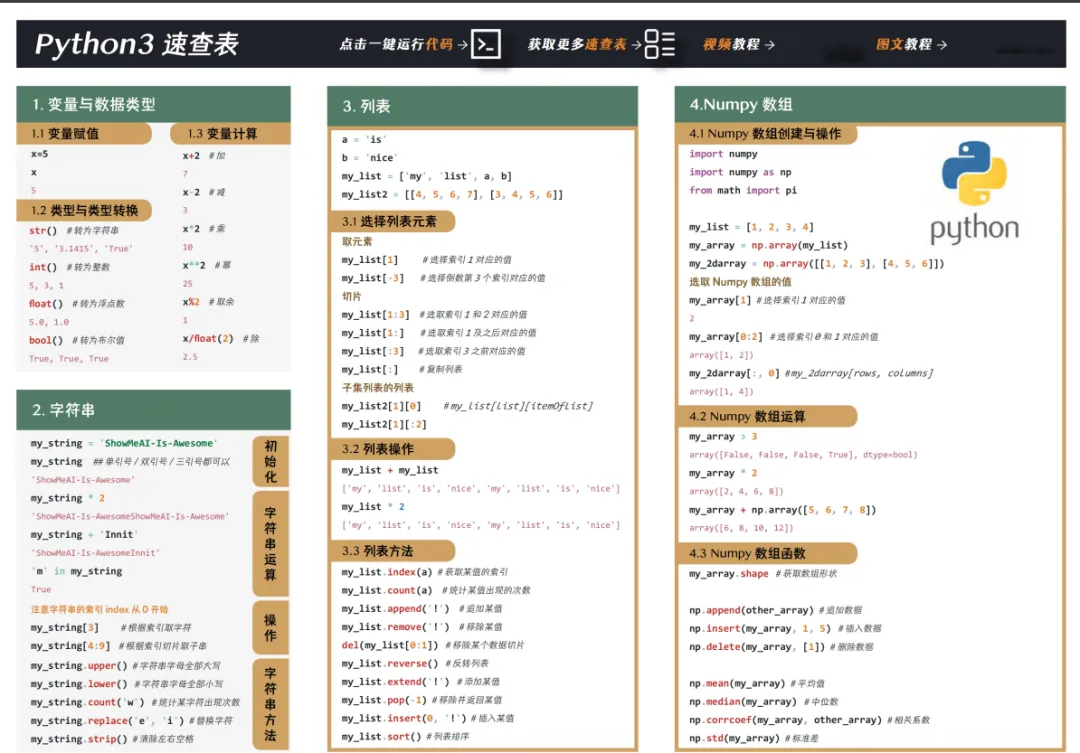Click the terminal run-code icon

486,44
